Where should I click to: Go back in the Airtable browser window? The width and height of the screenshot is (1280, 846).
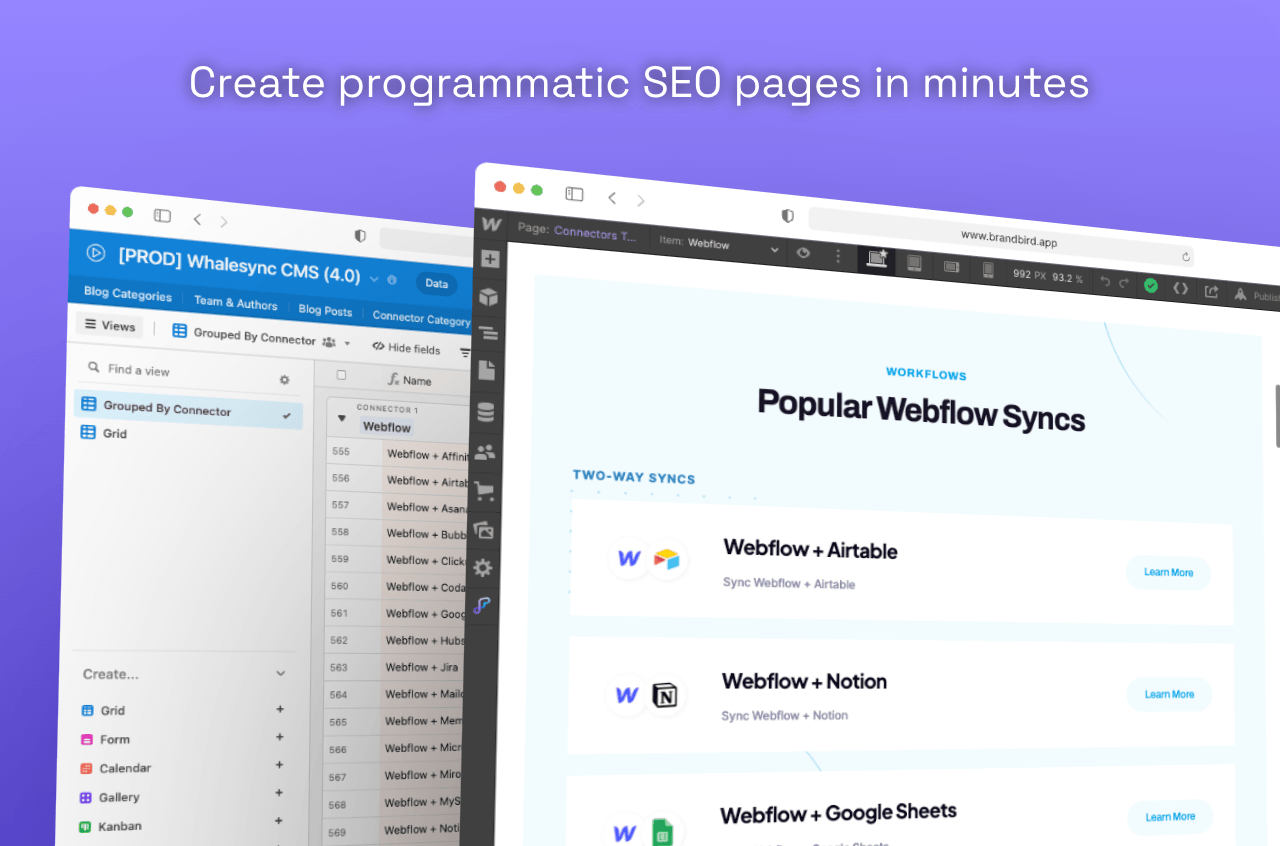(x=197, y=219)
